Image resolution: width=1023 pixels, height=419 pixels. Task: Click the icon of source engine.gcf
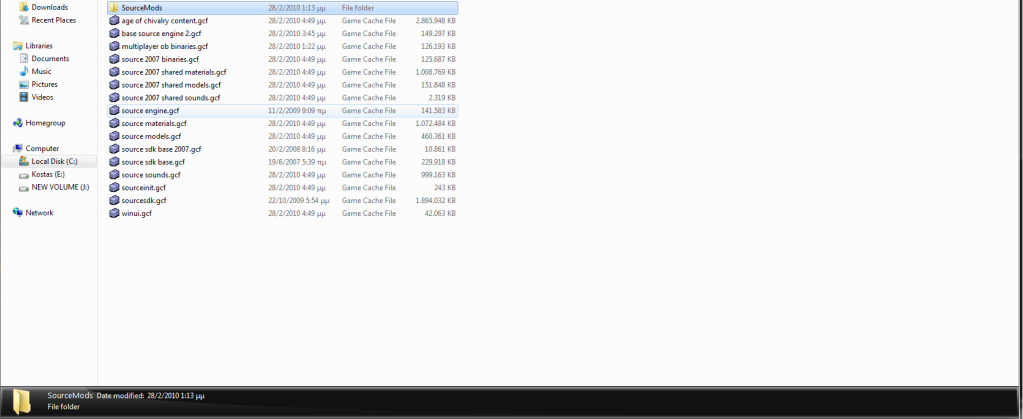point(114,111)
